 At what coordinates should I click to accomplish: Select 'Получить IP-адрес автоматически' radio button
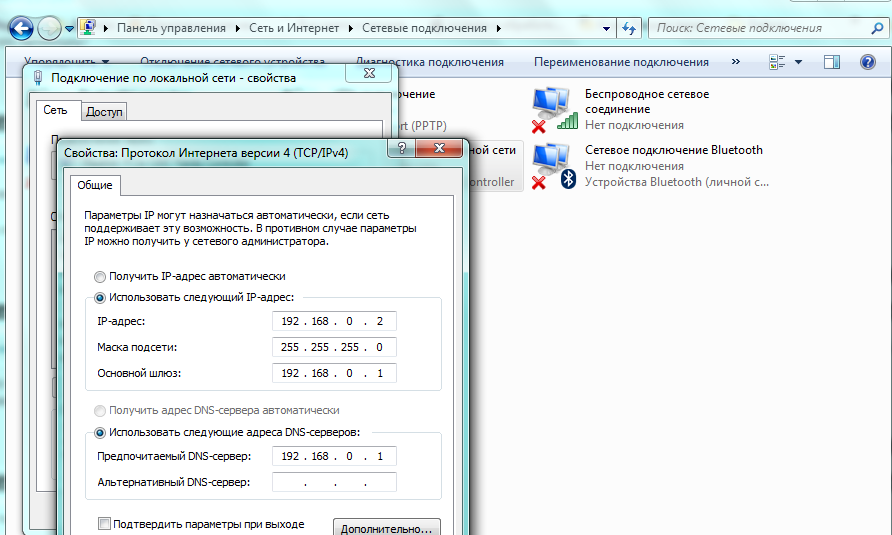pyautogui.click(x=100, y=276)
